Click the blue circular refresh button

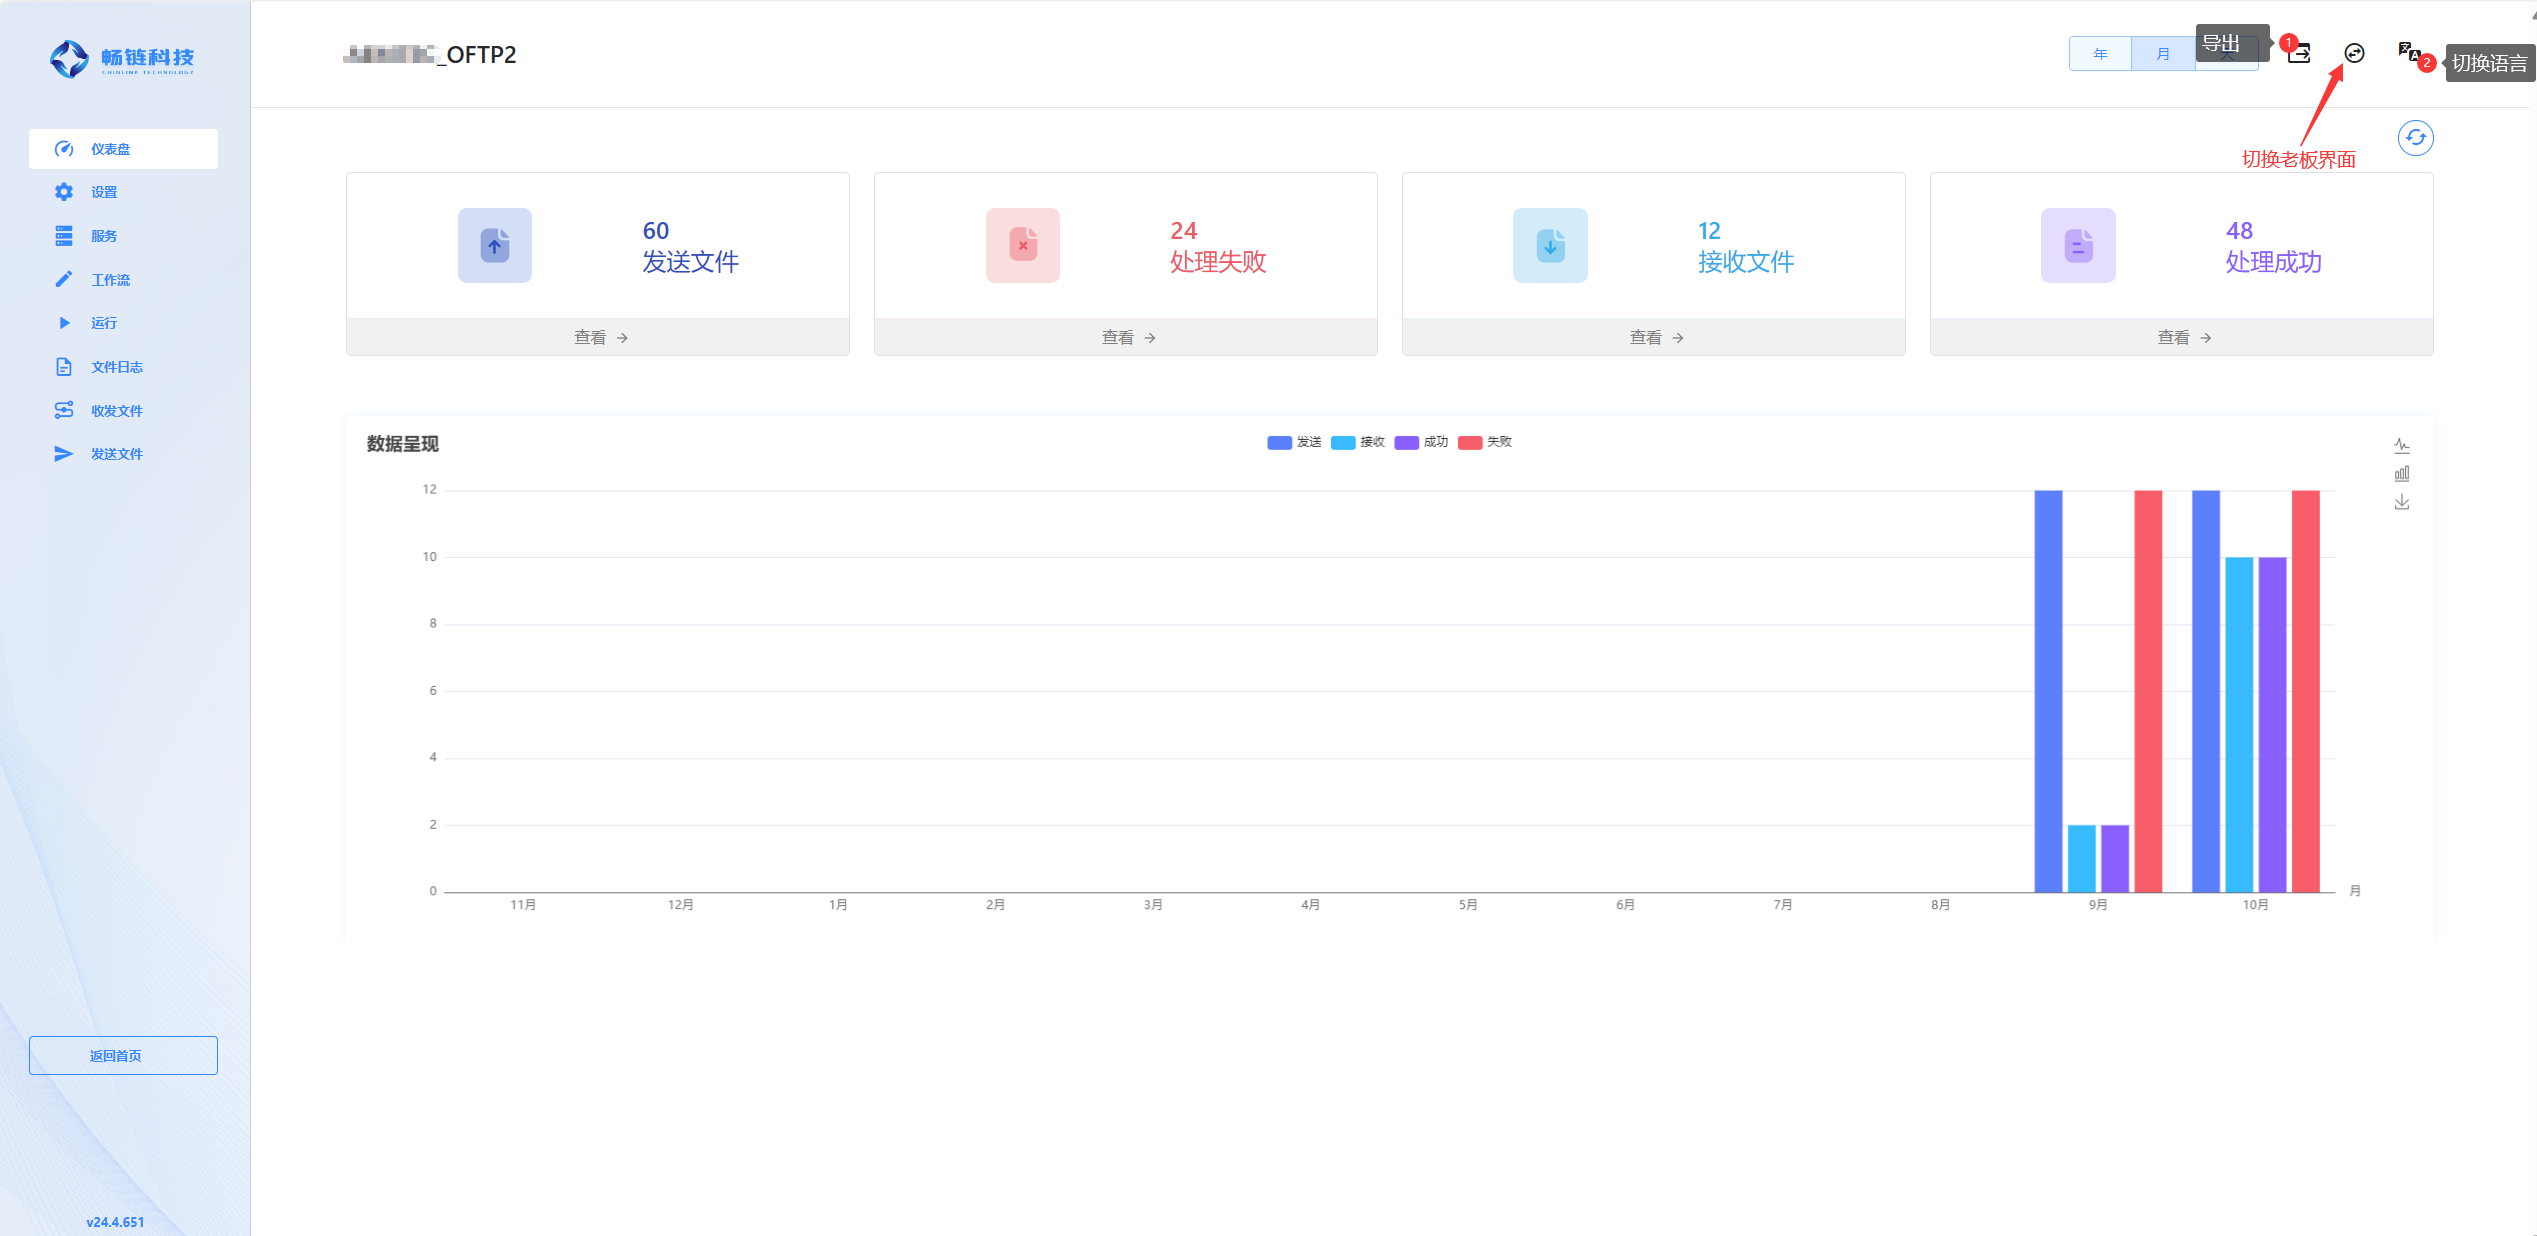pyautogui.click(x=2415, y=138)
